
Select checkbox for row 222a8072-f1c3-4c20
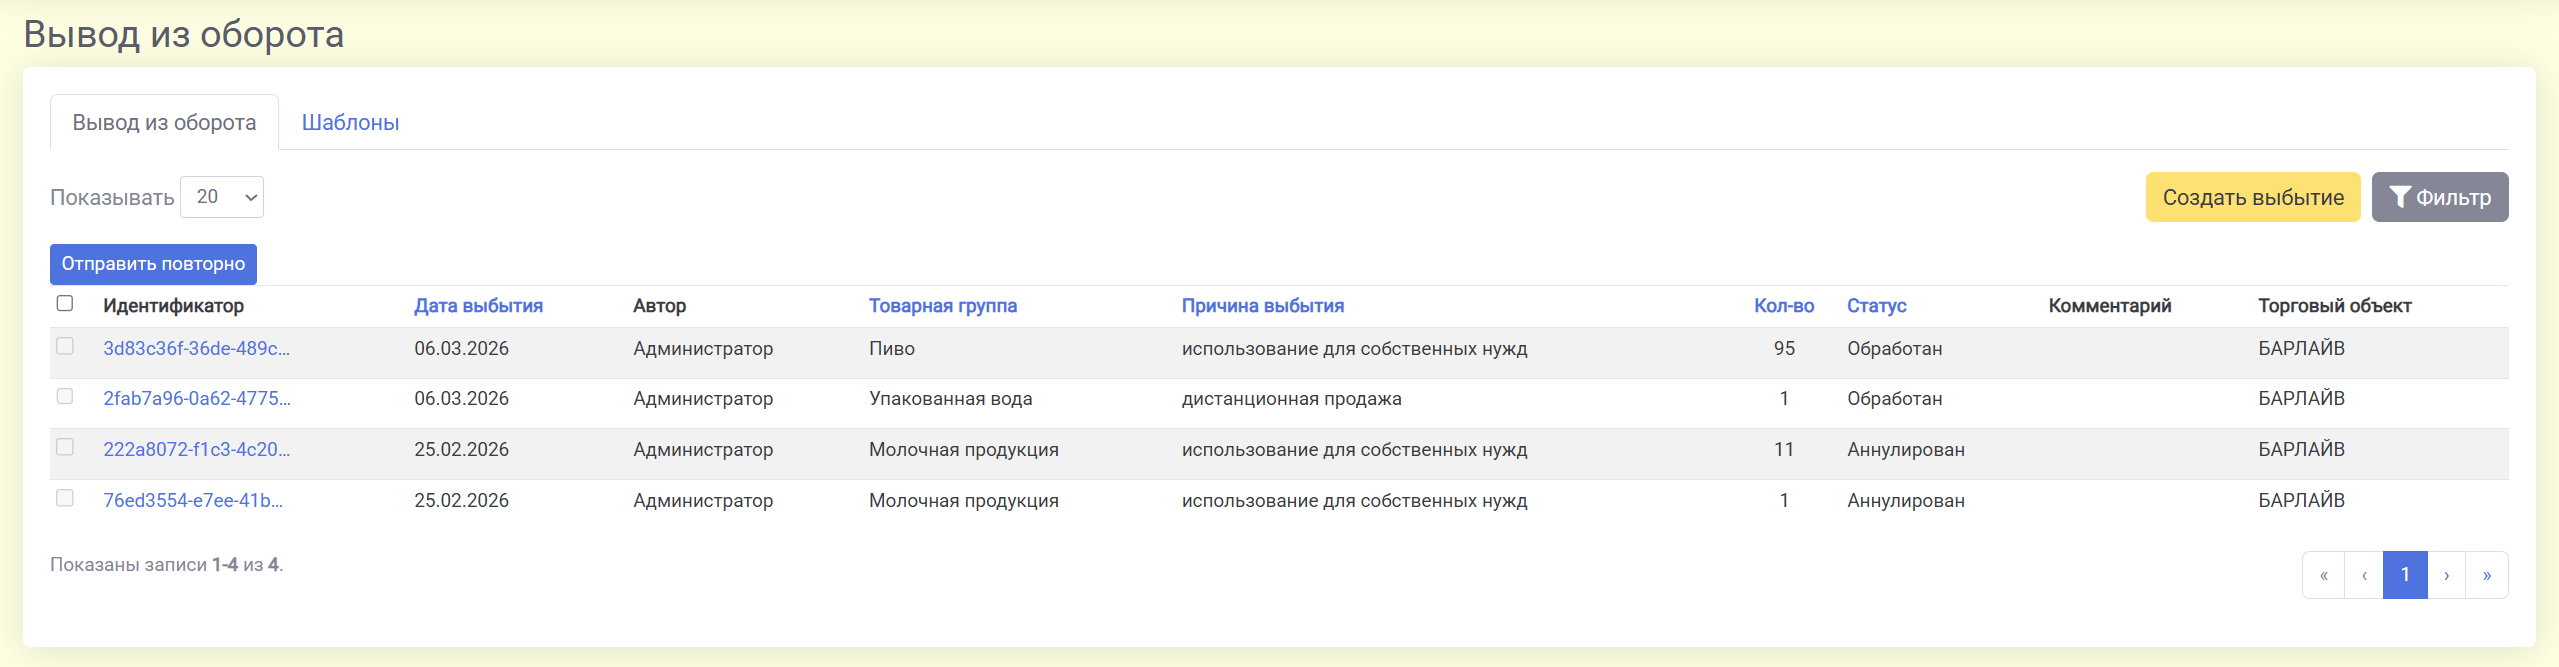(x=65, y=447)
